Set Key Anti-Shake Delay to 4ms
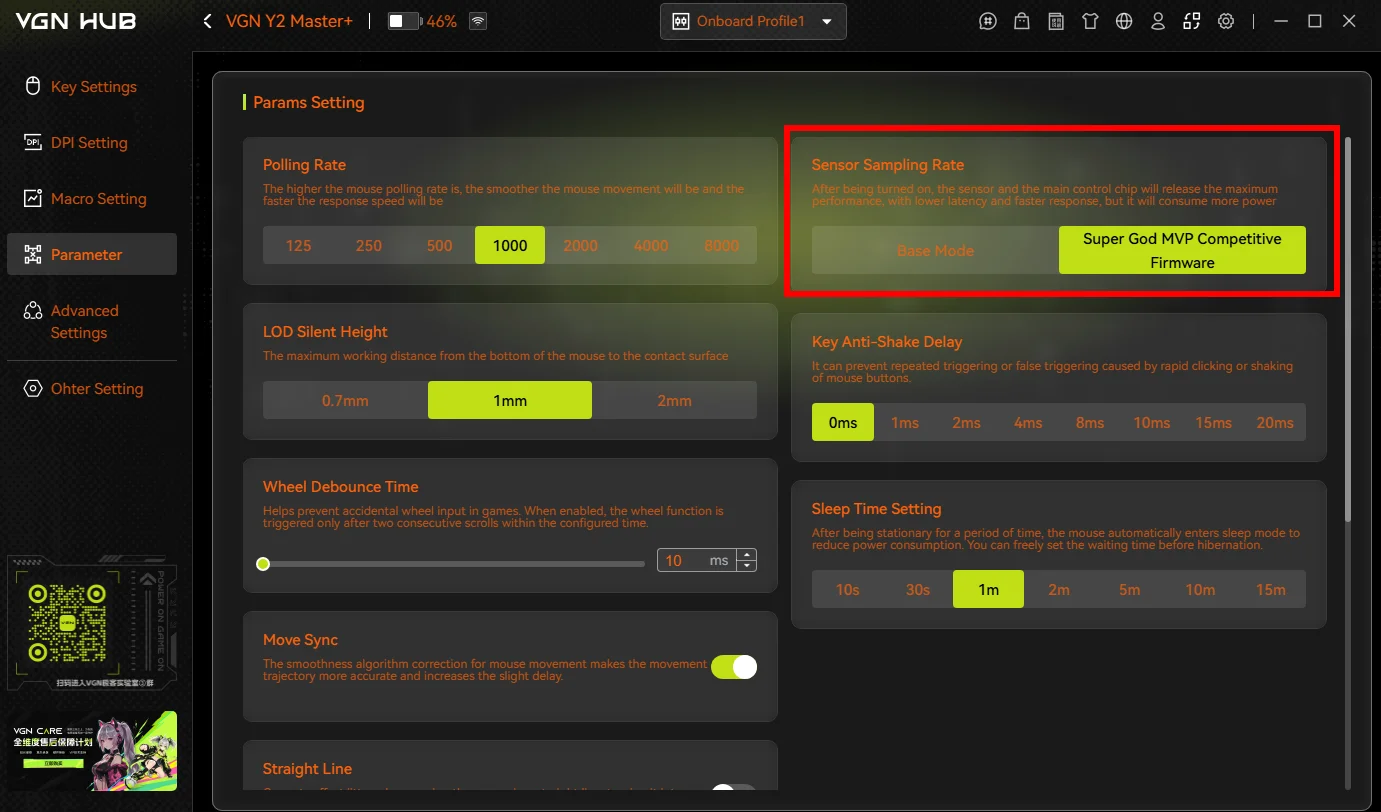The height and width of the screenshot is (812, 1381). pyautogui.click(x=1028, y=423)
